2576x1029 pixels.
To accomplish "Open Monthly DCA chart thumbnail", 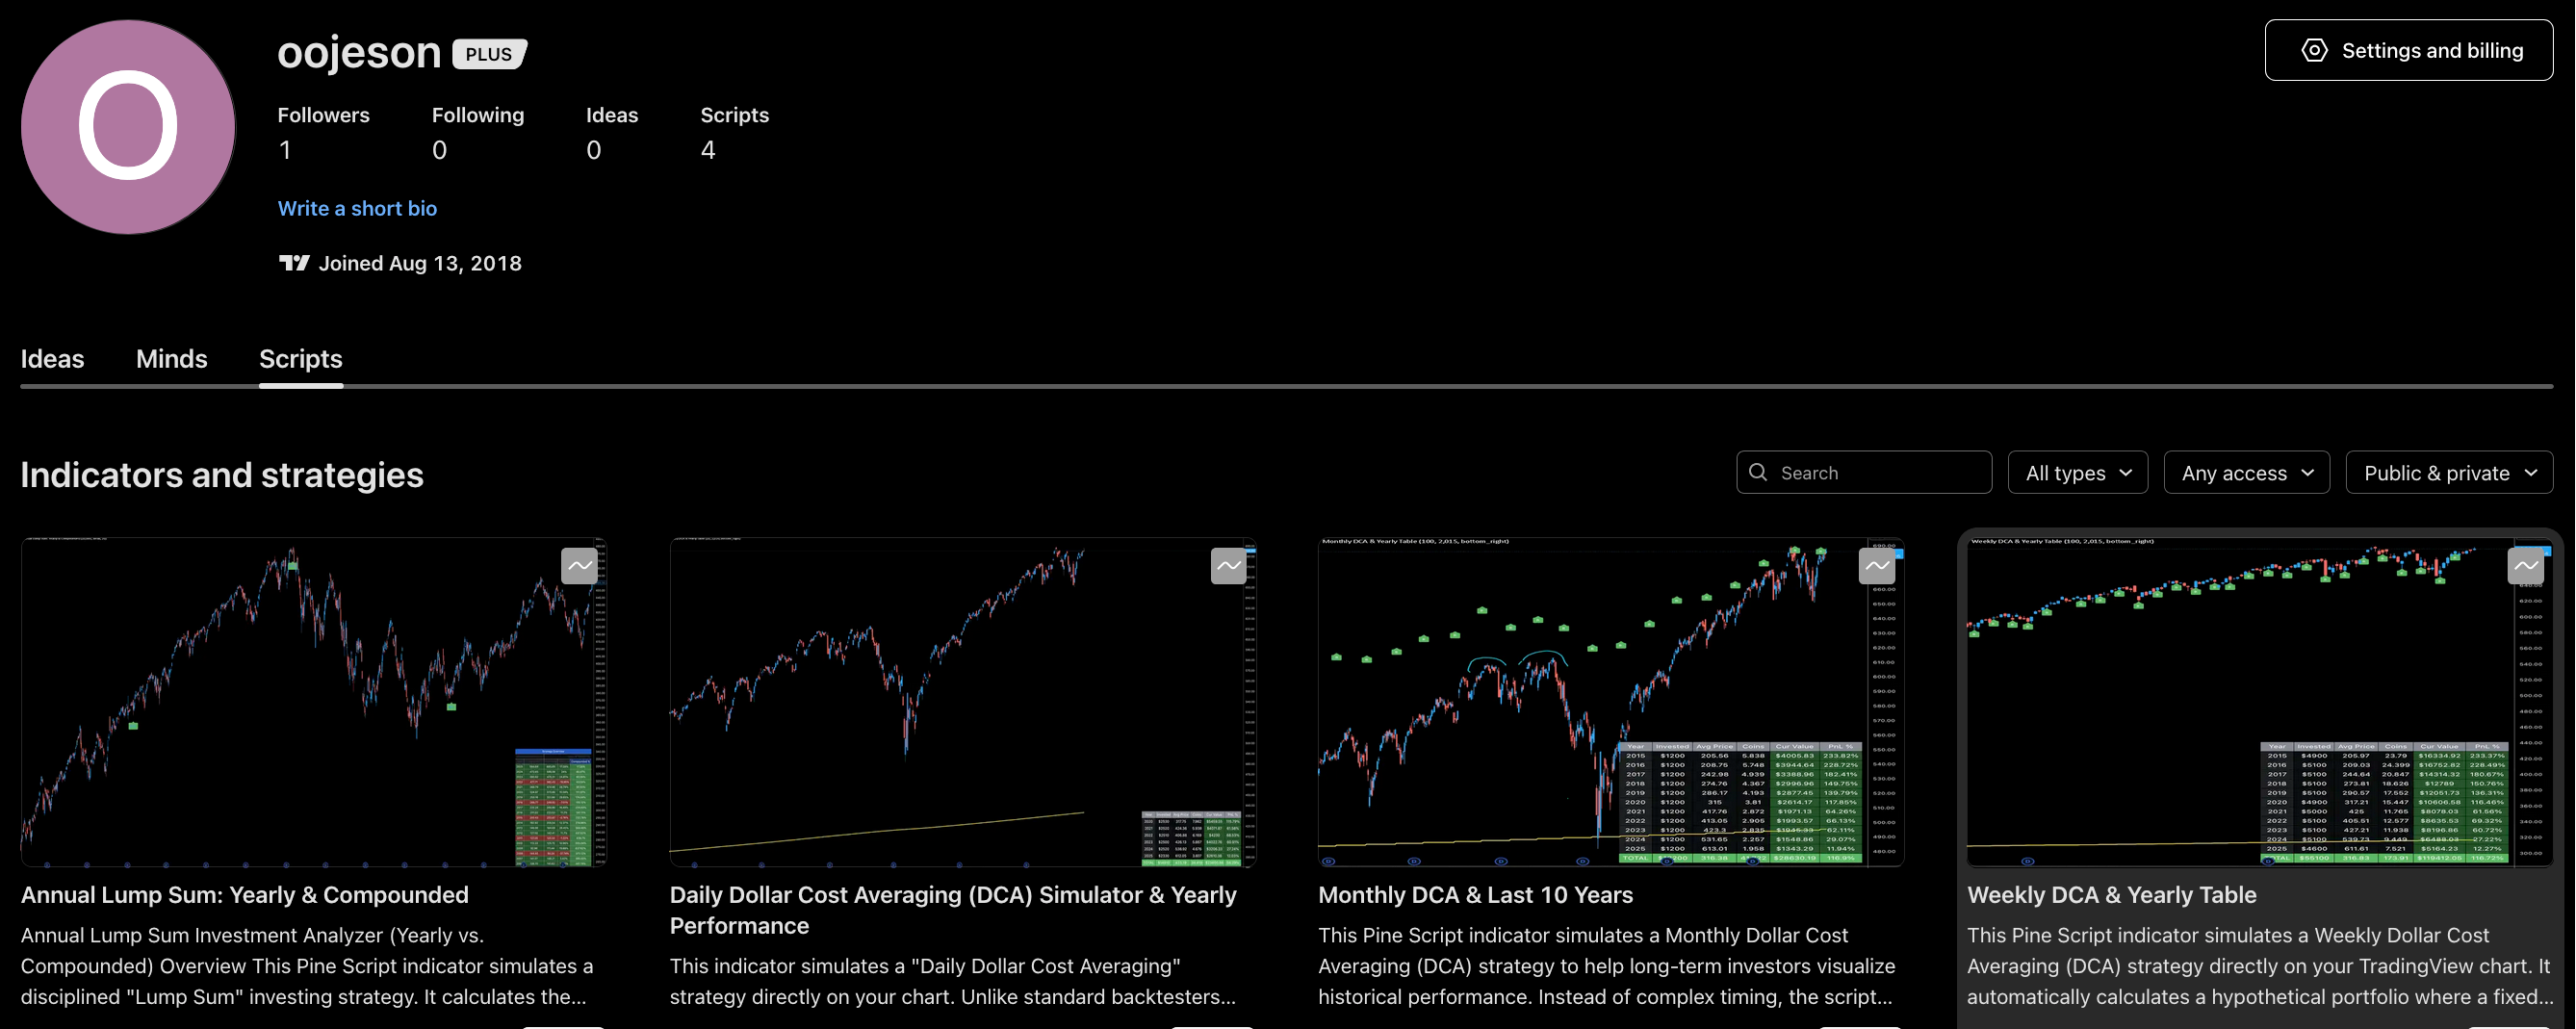I will tap(1610, 702).
